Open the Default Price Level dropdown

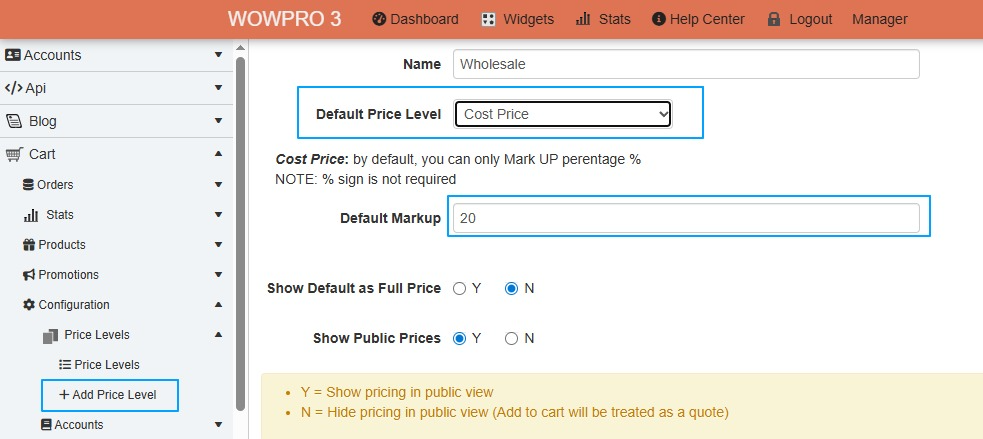563,114
